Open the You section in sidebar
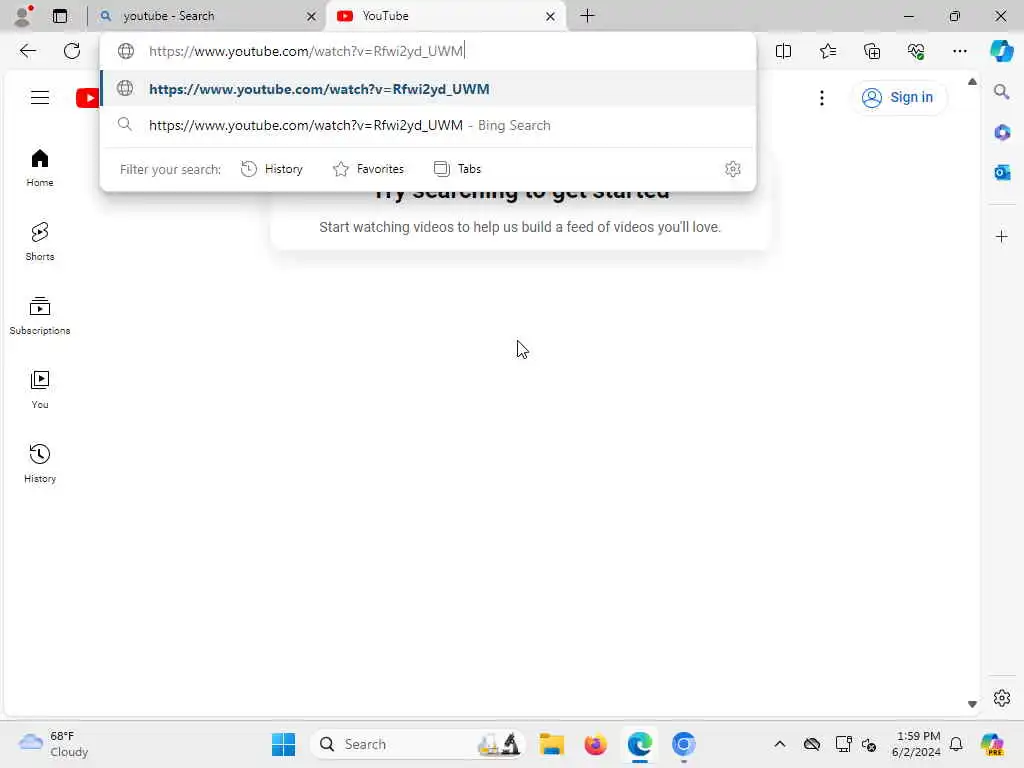 pyautogui.click(x=40, y=390)
